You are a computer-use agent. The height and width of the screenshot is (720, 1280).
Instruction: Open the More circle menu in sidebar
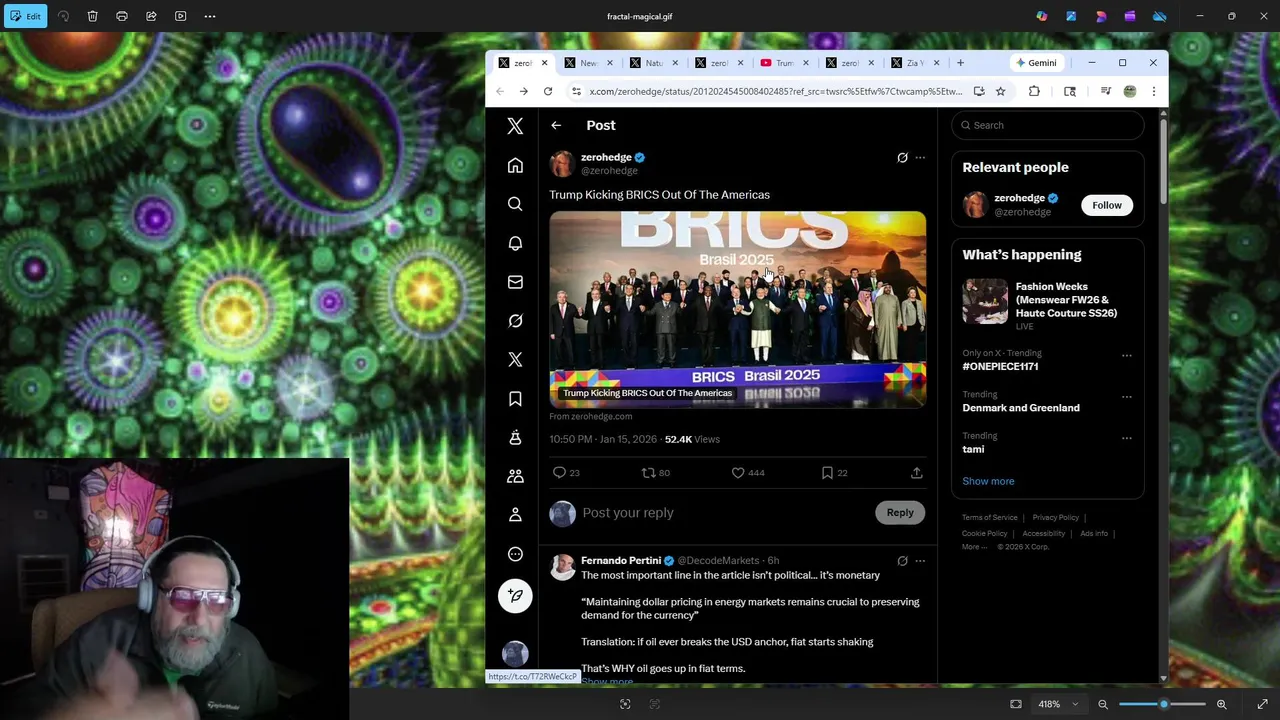515,554
